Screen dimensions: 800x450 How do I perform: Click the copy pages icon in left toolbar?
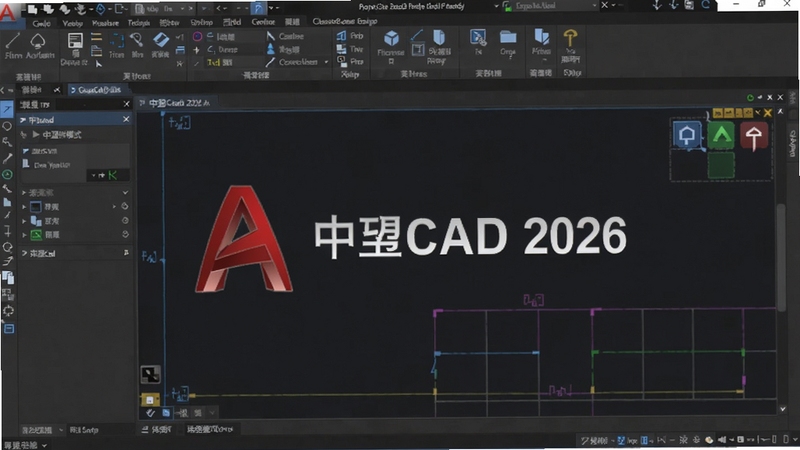pos(8,278)
